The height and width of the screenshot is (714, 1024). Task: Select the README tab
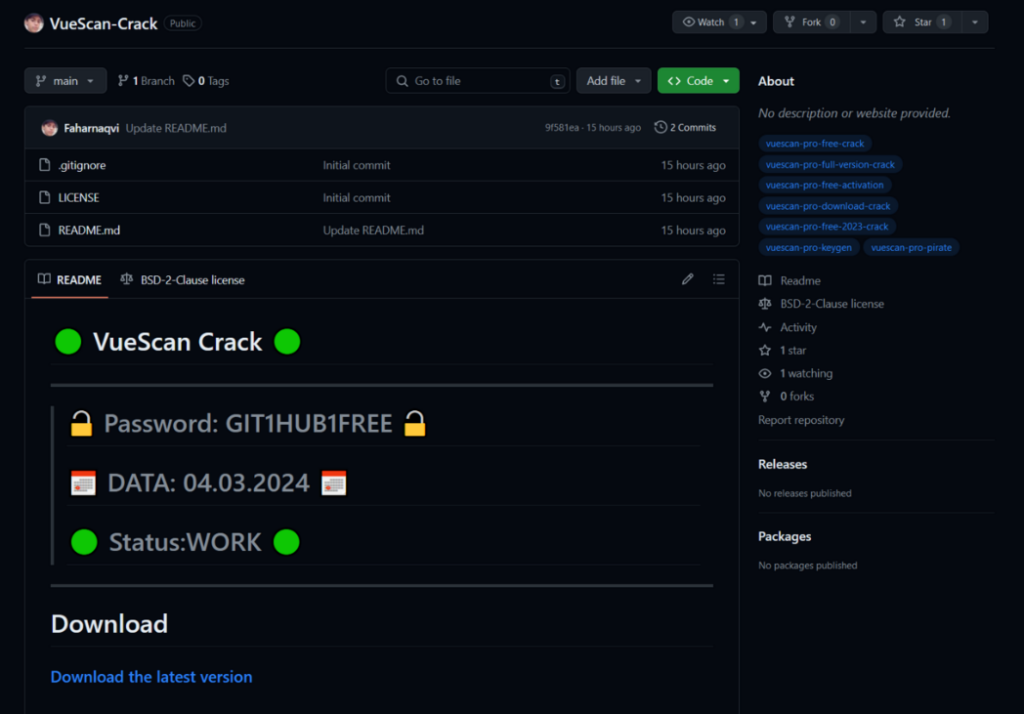70,280
